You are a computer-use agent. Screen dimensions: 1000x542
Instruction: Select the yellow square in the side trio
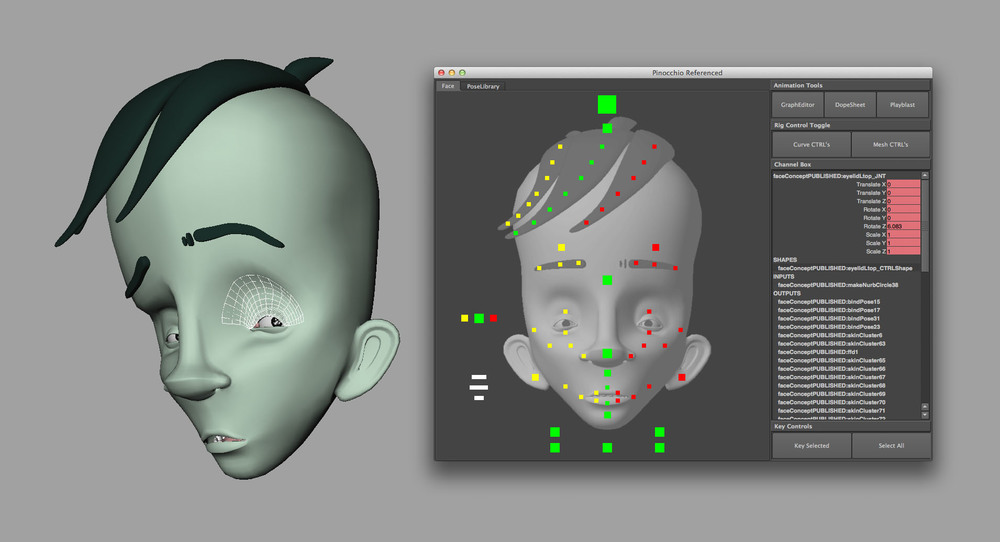pos(465,318)
